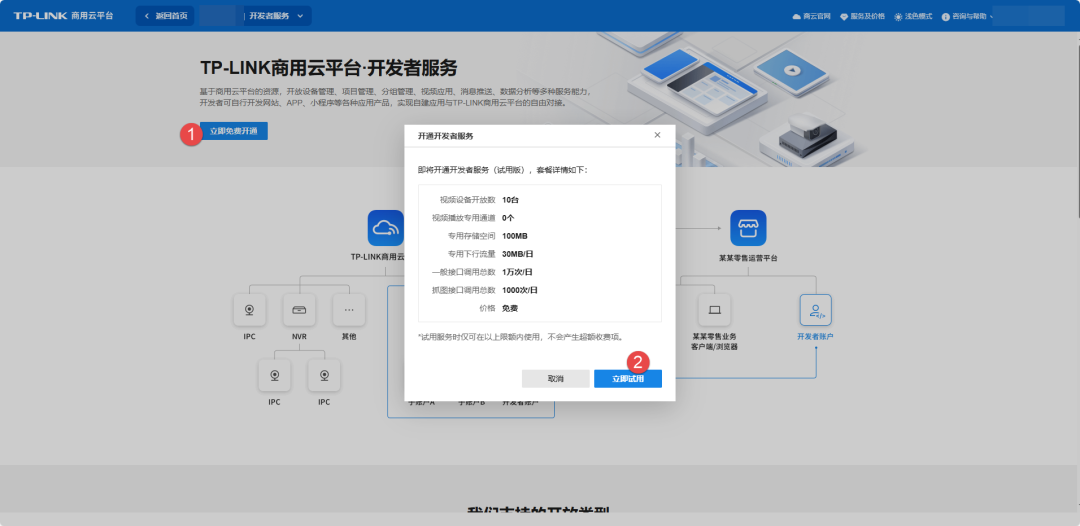
Task: Click the TP-LINK商用云 cloud icon
Action: [386, 228]
